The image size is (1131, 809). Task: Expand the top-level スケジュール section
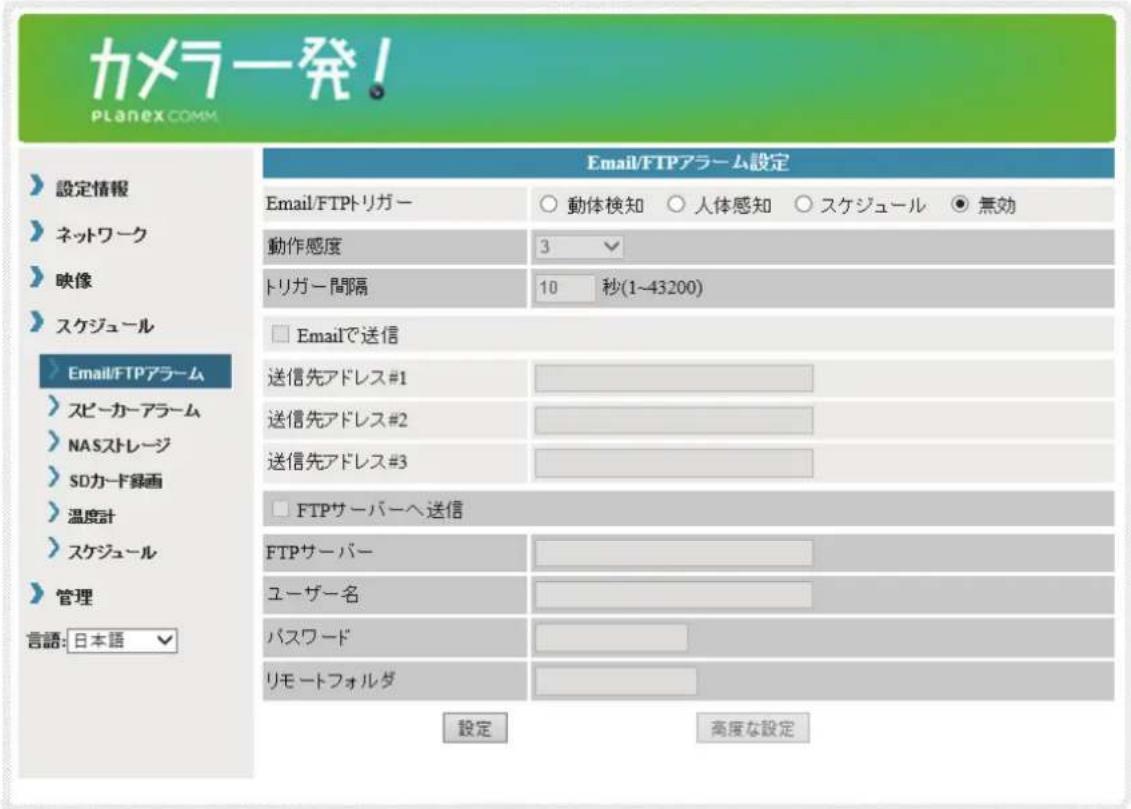[105, 326]
